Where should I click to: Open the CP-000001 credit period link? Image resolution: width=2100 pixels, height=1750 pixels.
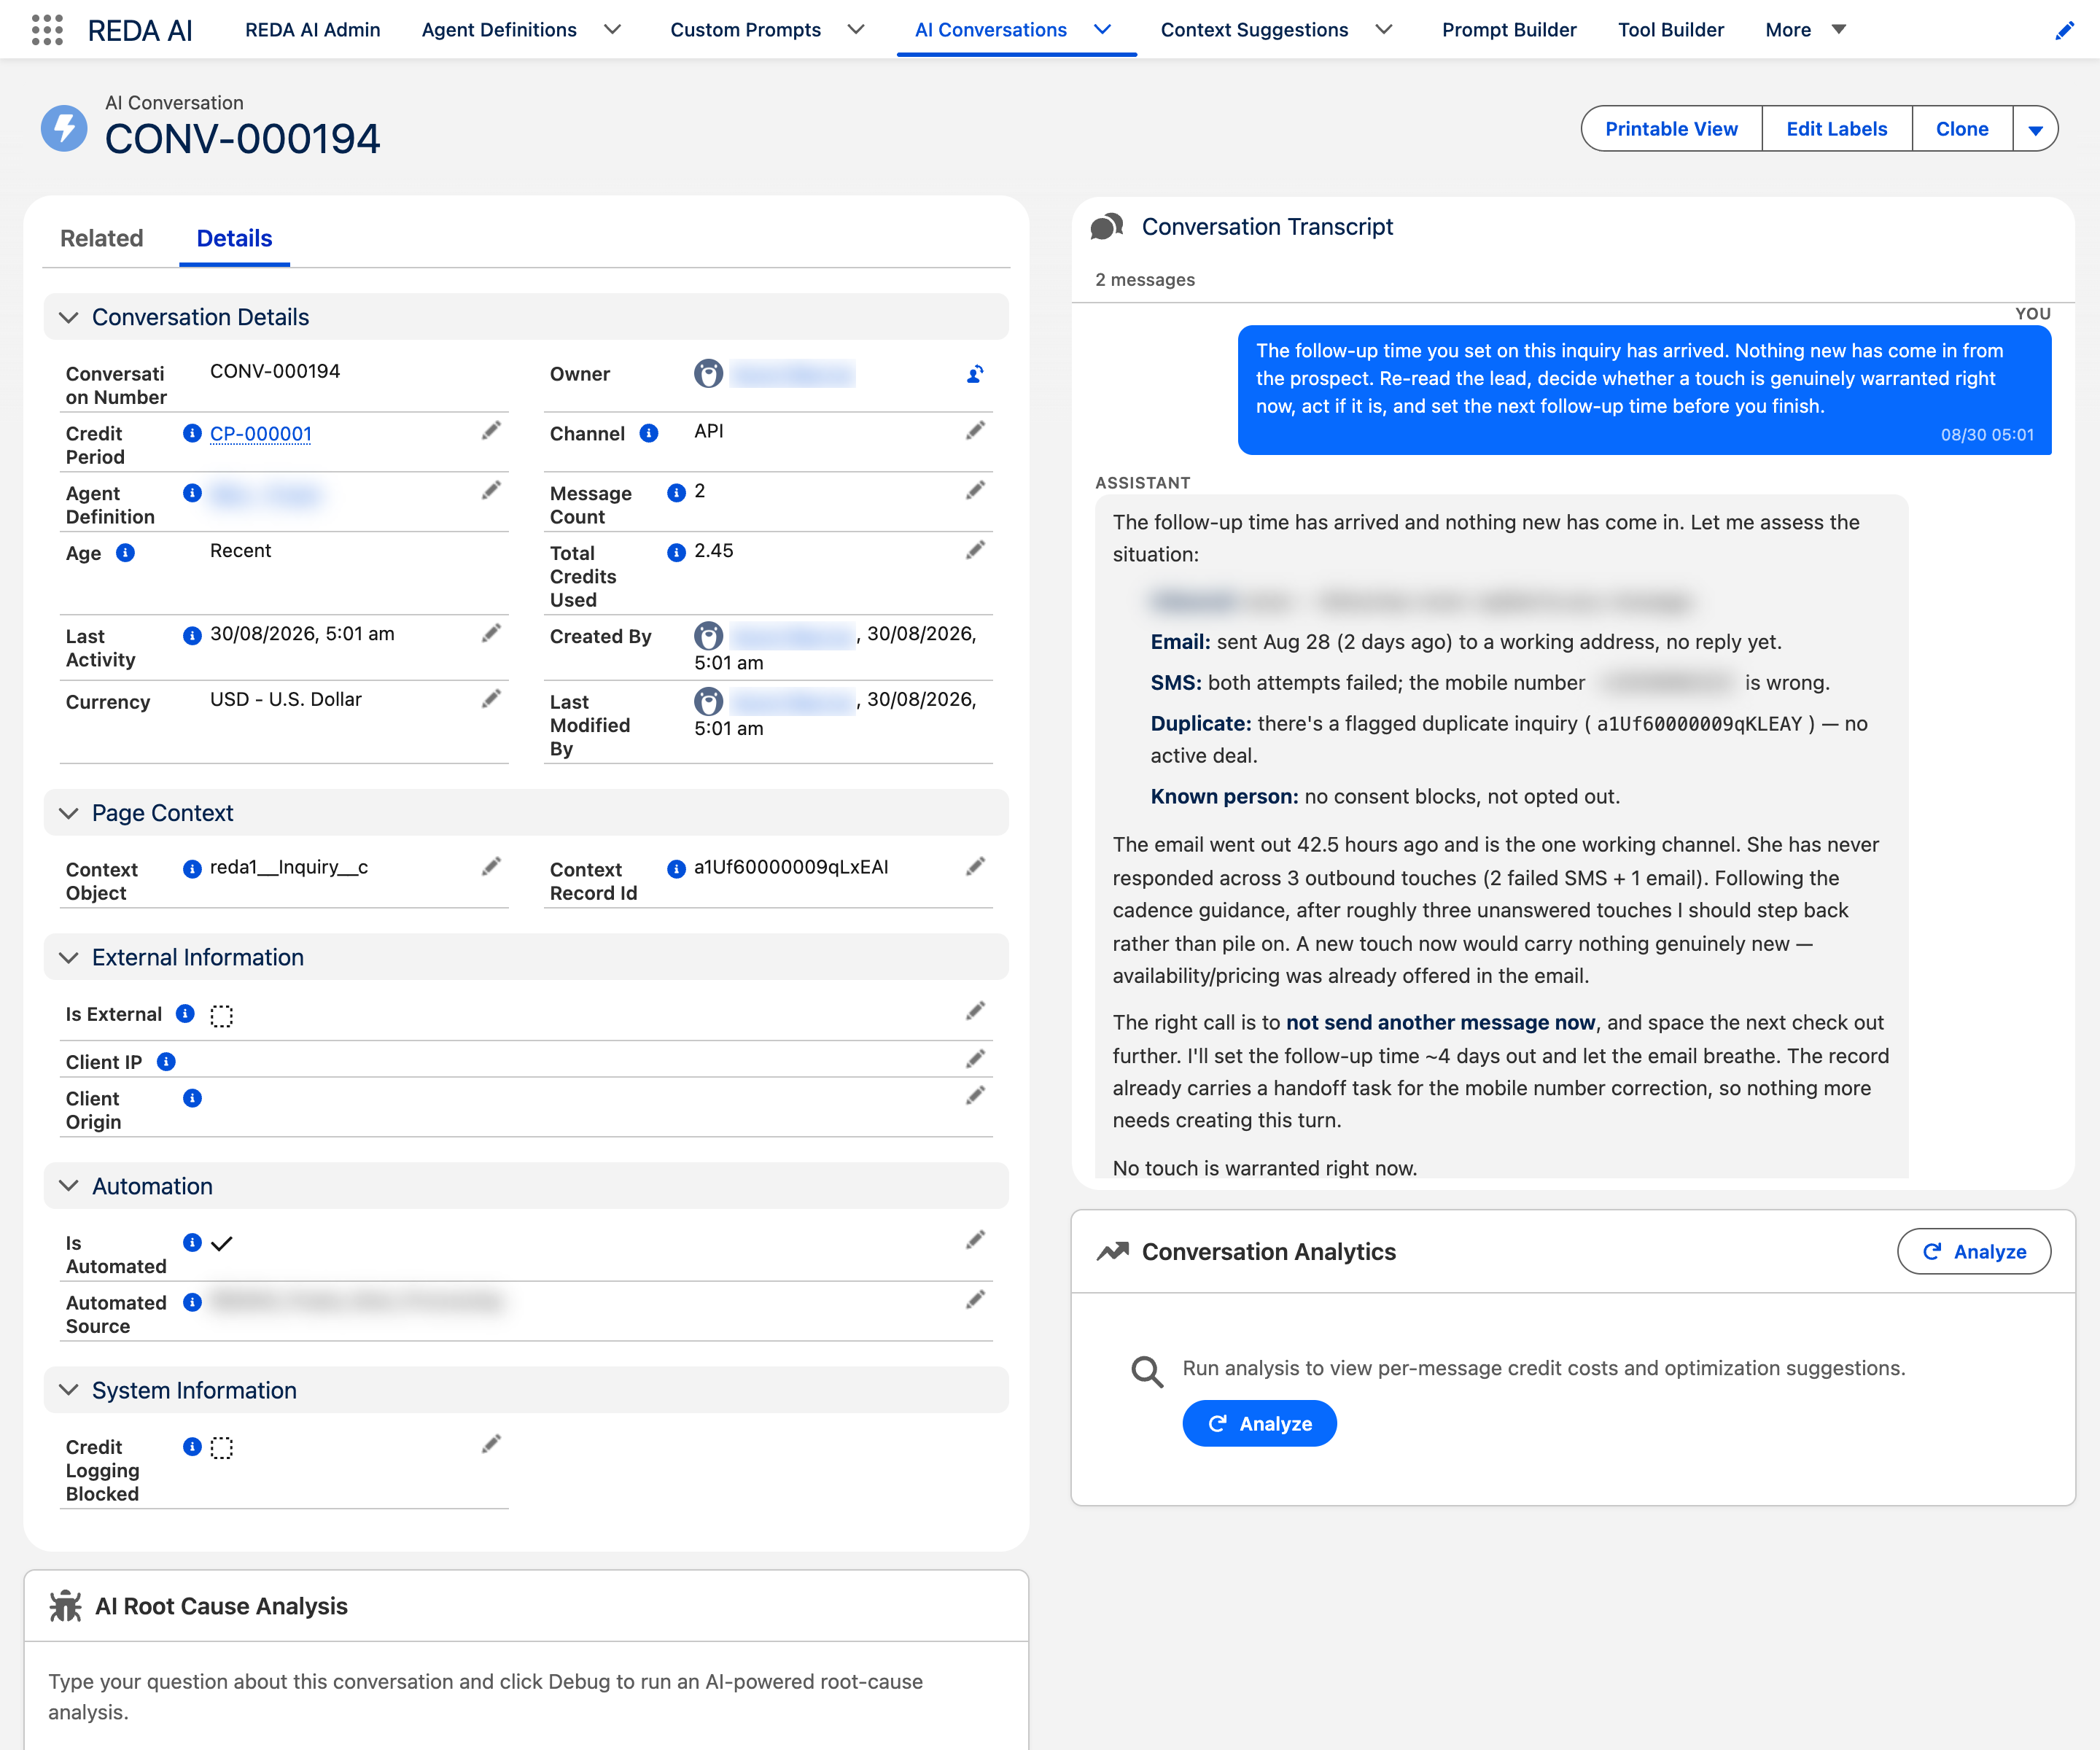point(260,434)
